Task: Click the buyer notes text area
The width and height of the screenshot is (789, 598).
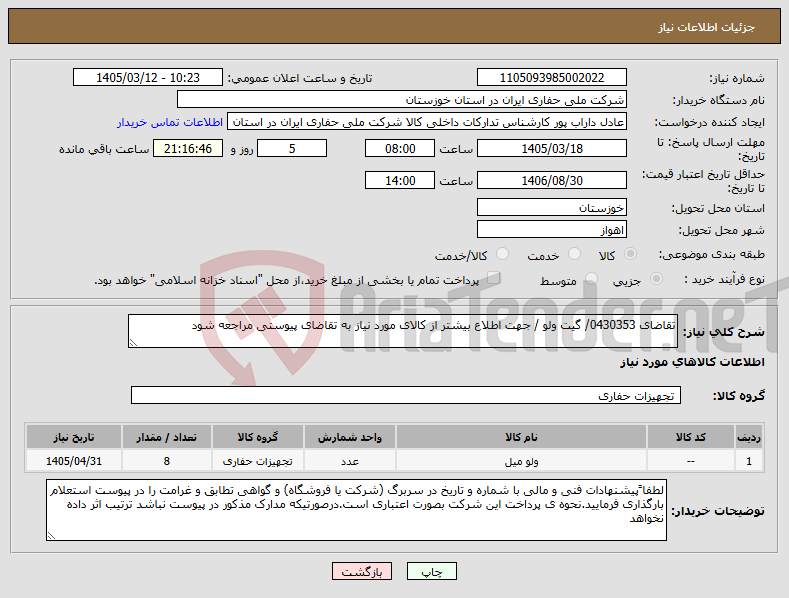Action: click(356, 510)
